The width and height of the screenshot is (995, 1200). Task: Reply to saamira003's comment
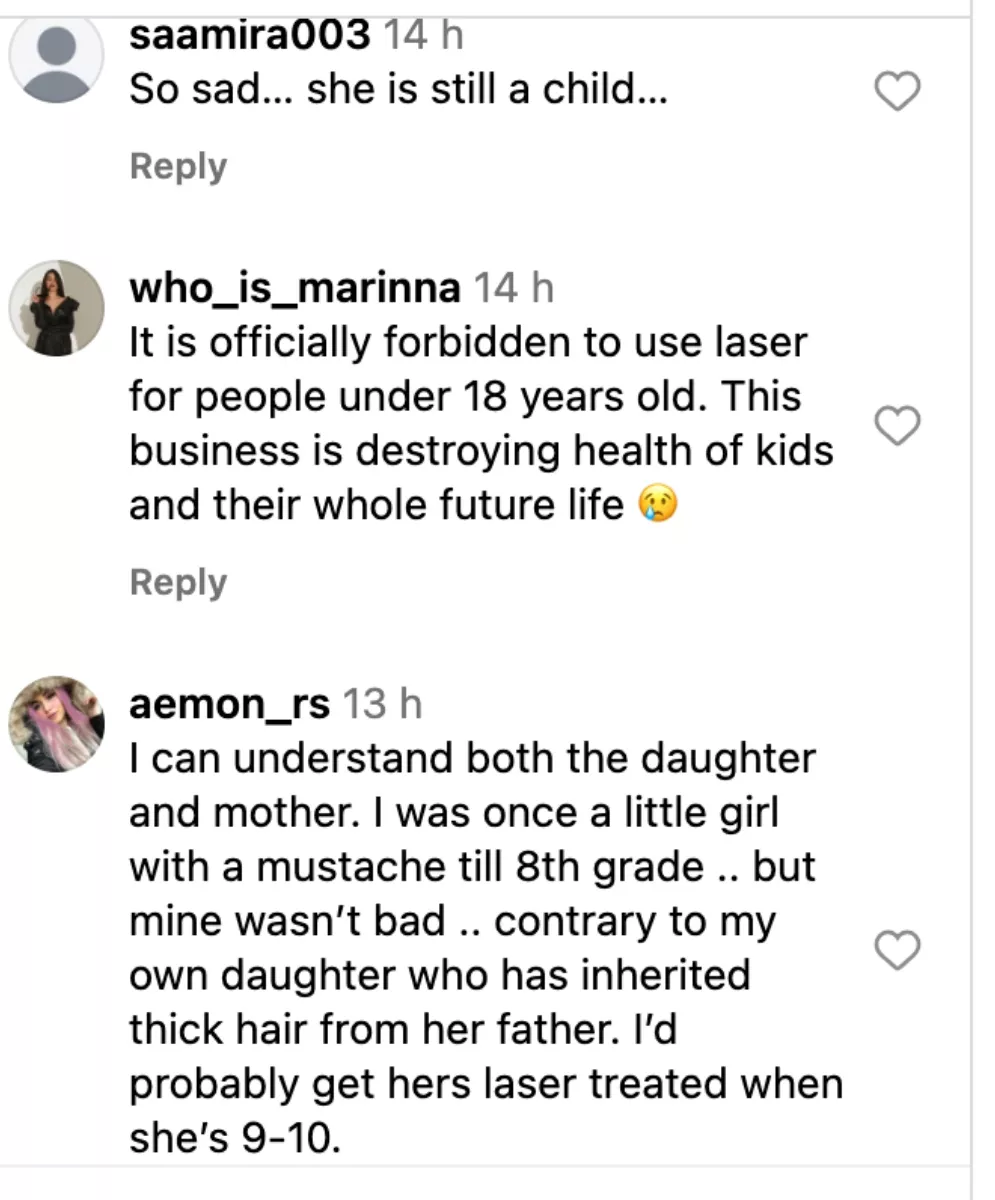point(178,166)
